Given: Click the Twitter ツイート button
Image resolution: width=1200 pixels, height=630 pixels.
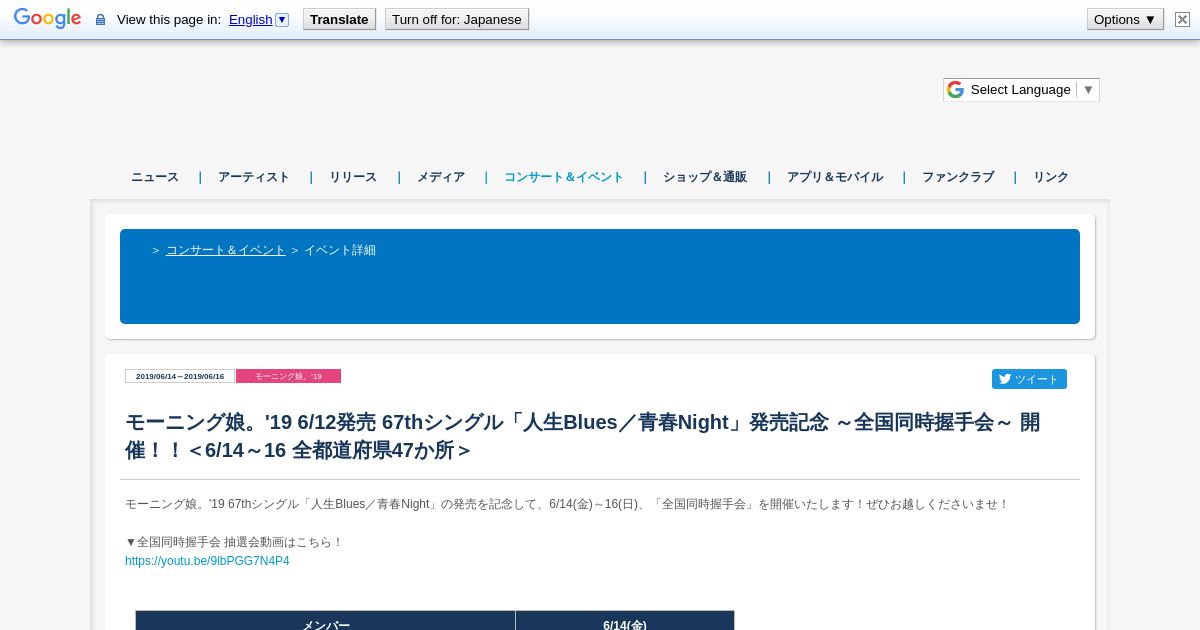Looking at the screenshot, I should point(1029,379).
